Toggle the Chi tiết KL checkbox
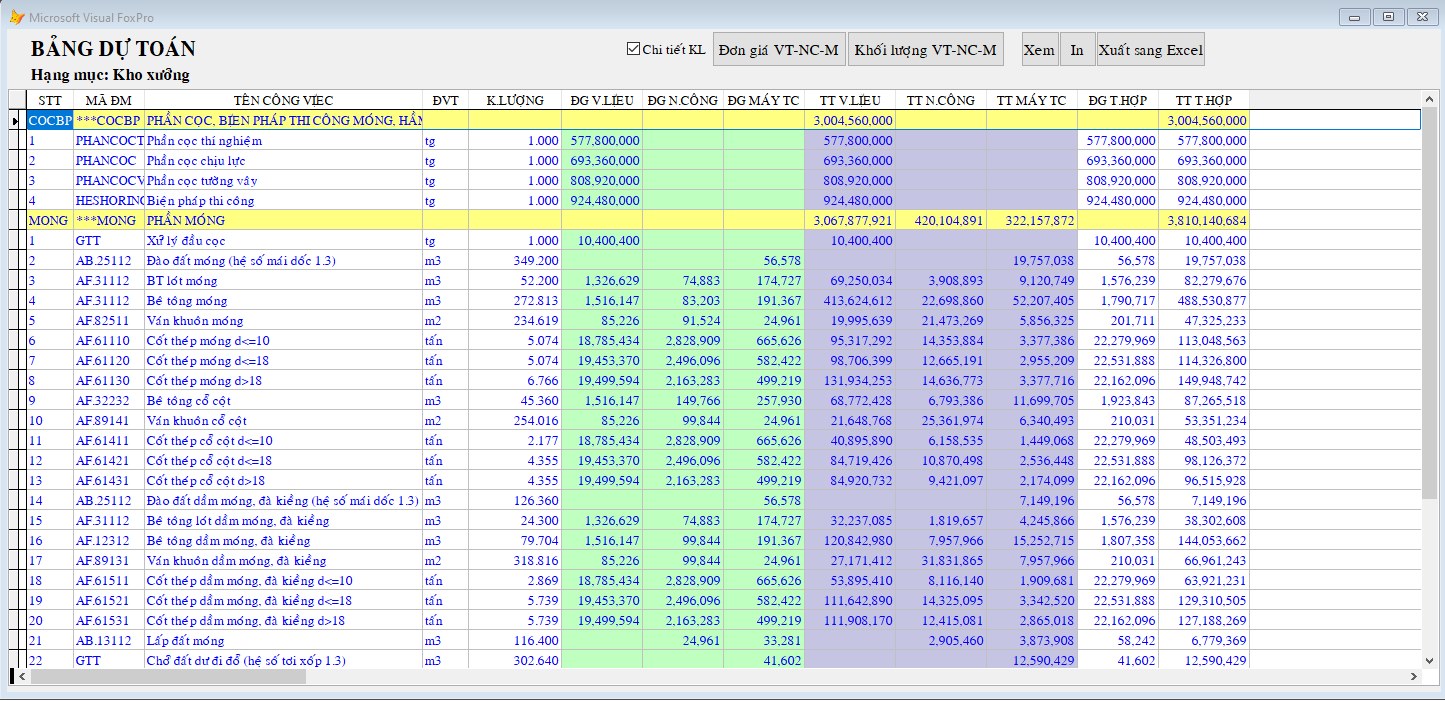1445x701 pixels. click(x=633, y=49)
